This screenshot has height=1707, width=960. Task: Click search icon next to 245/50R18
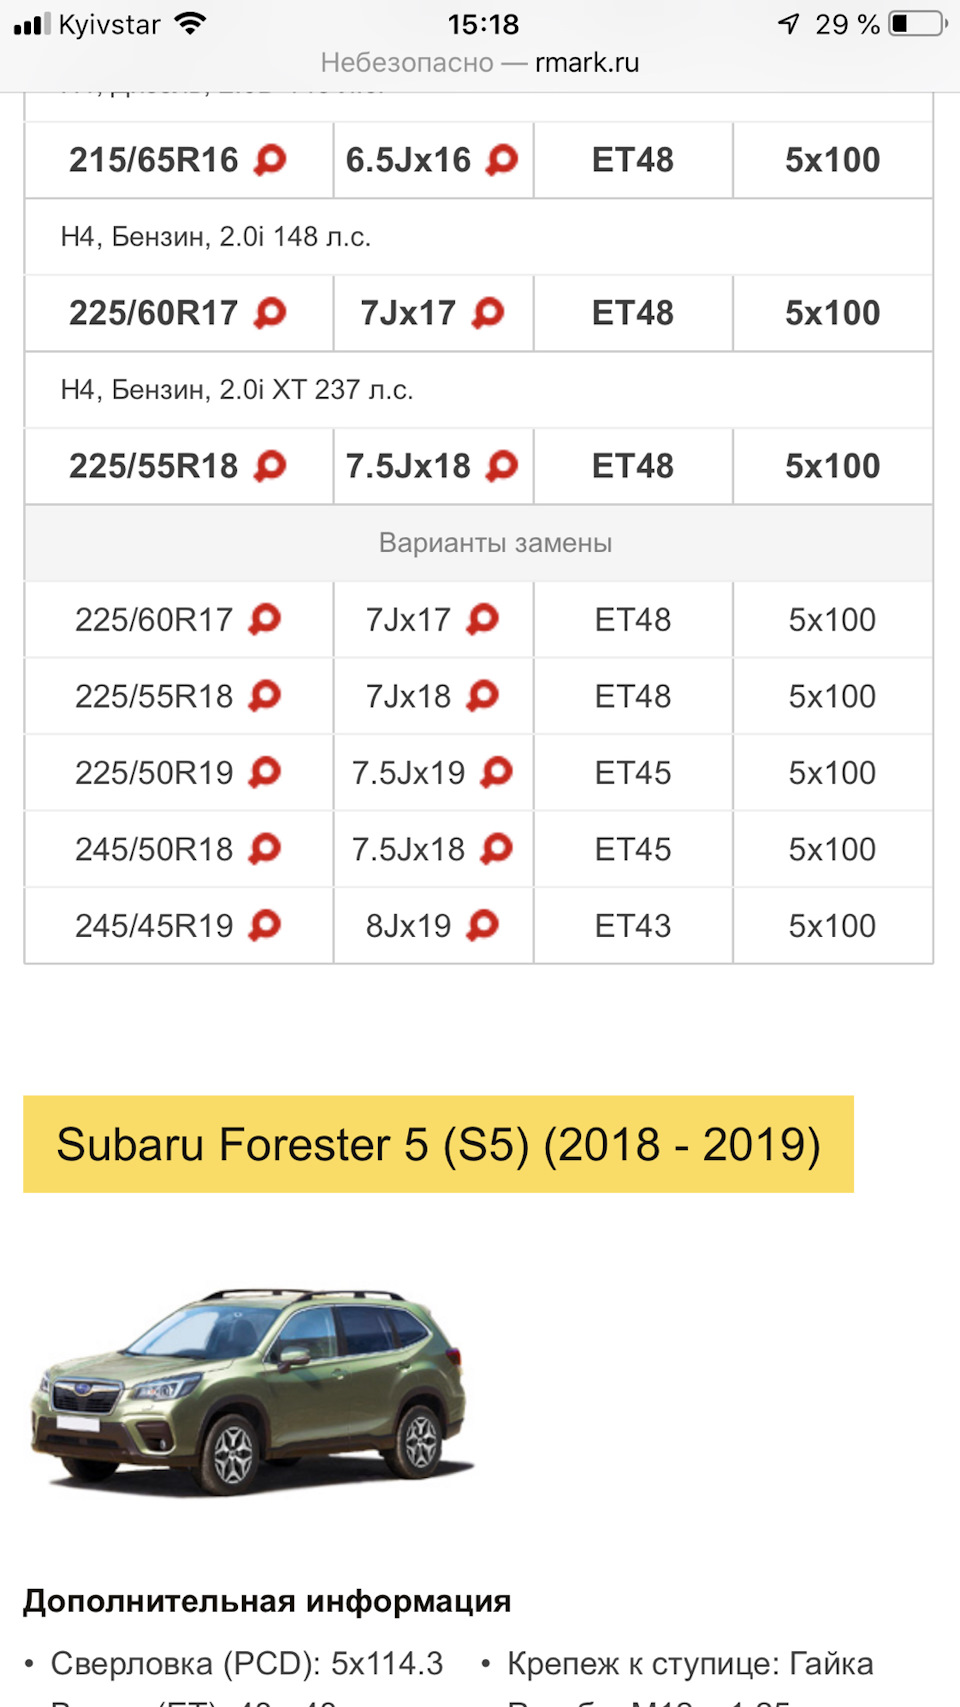[265, 849]
